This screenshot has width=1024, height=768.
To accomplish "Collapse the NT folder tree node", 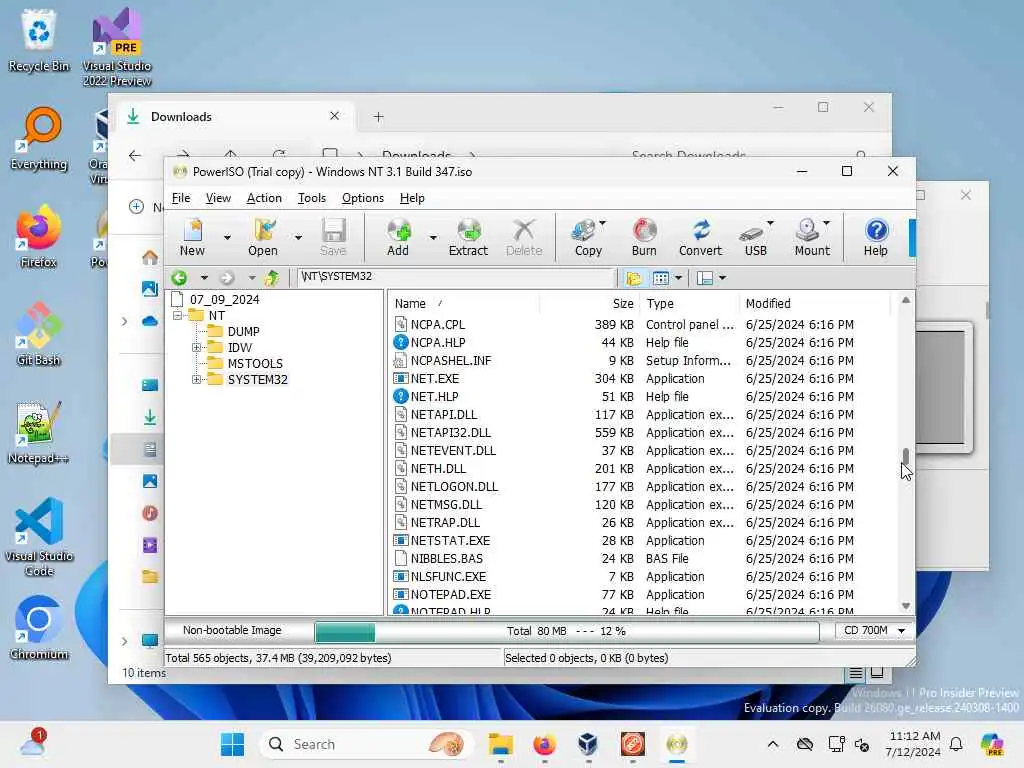I will (x=178, y=315).
